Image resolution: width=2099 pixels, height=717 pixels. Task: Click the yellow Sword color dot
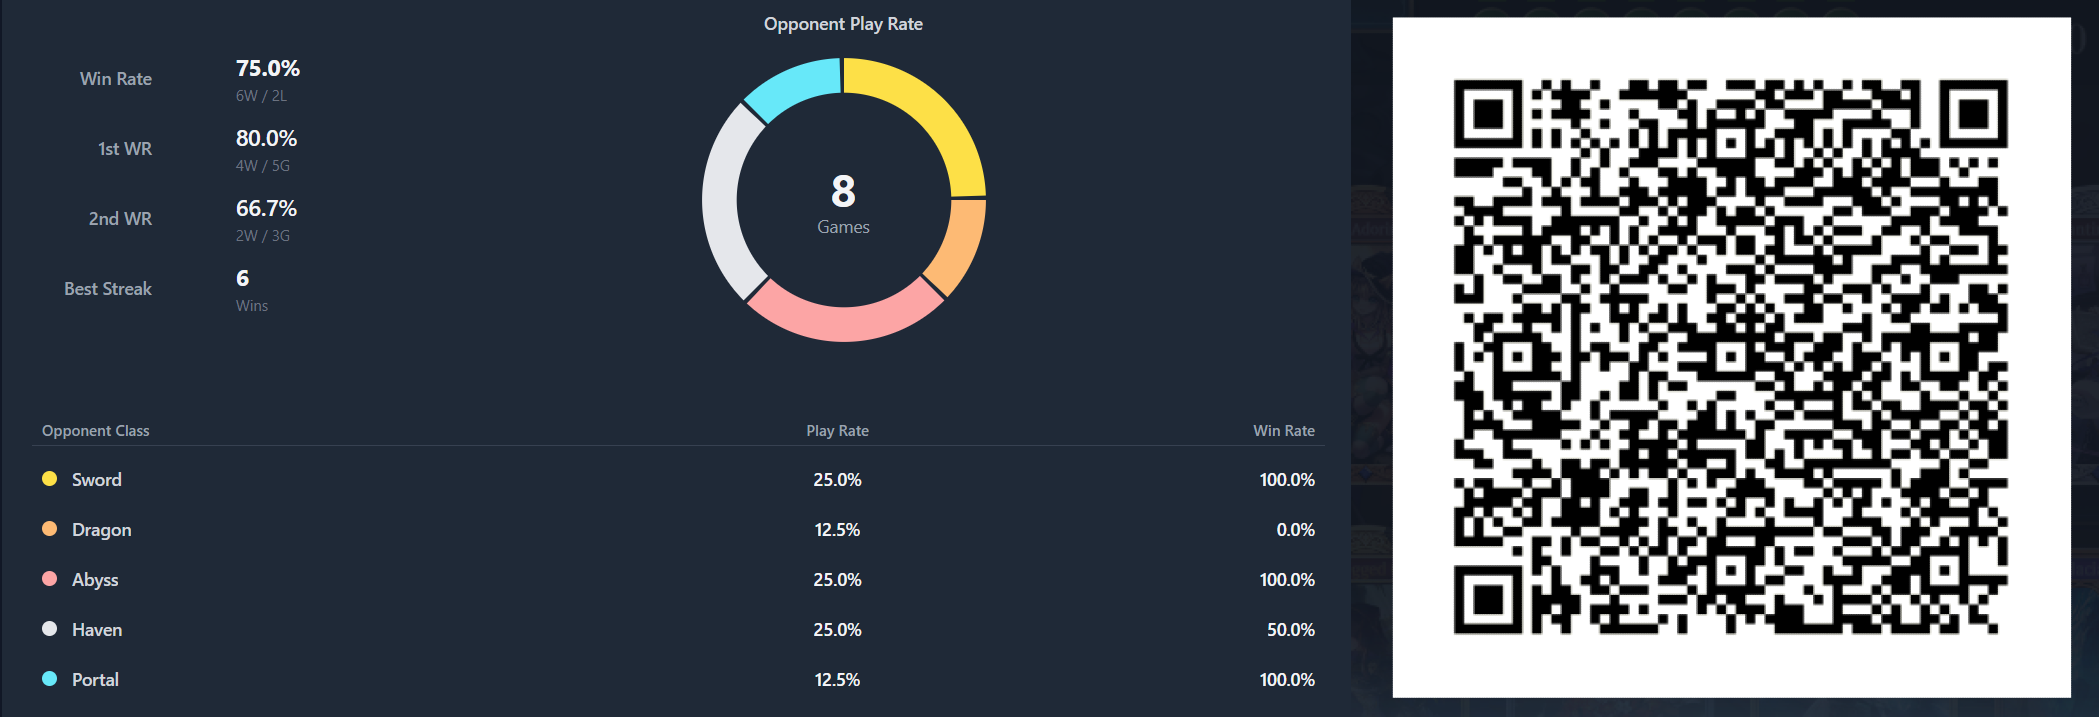click(x=49, y=479)
